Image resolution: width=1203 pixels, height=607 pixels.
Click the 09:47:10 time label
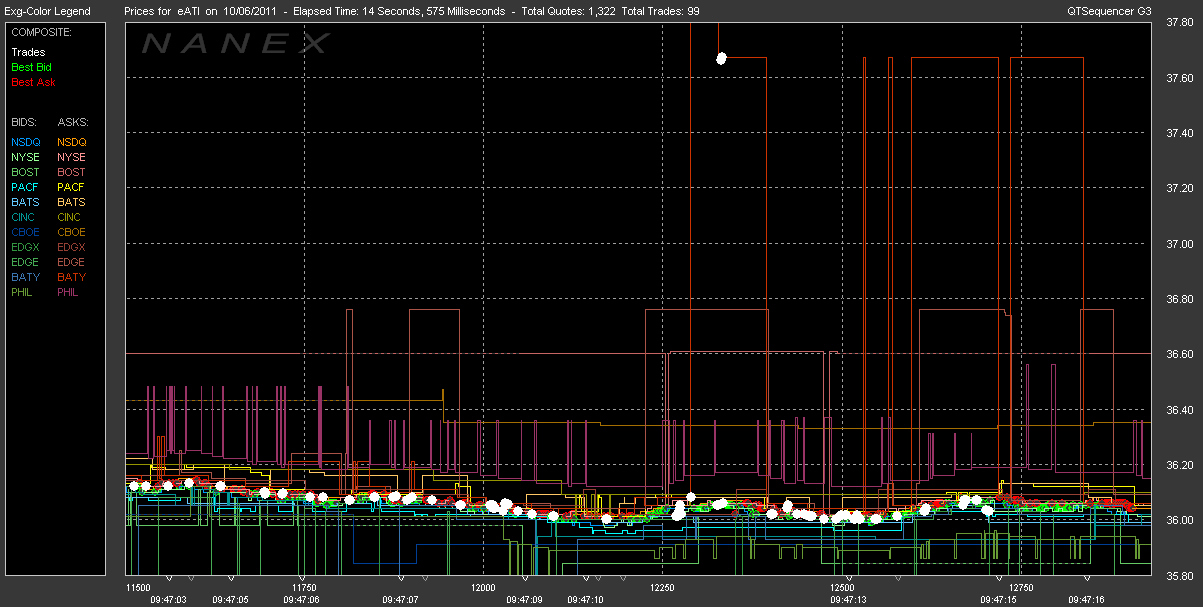tap(585, 600)
